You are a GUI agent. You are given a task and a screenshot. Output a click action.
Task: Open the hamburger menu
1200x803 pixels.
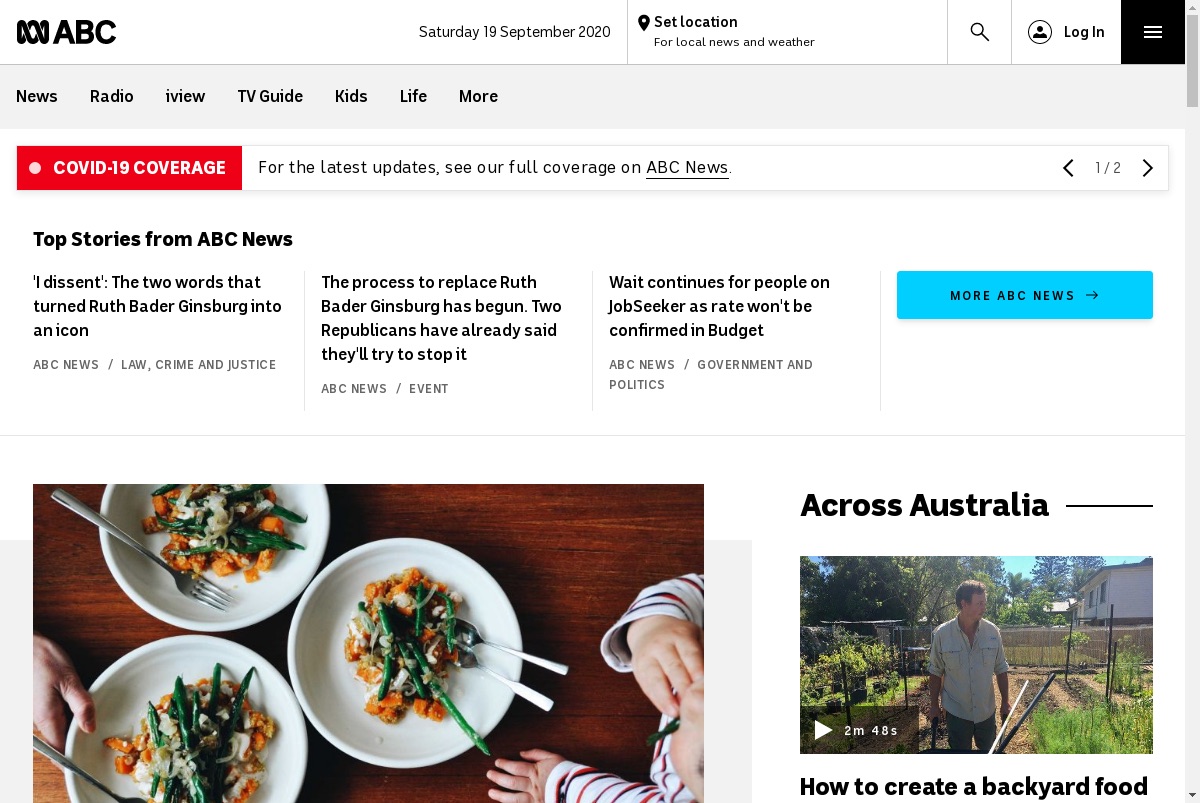[1153, 32]
